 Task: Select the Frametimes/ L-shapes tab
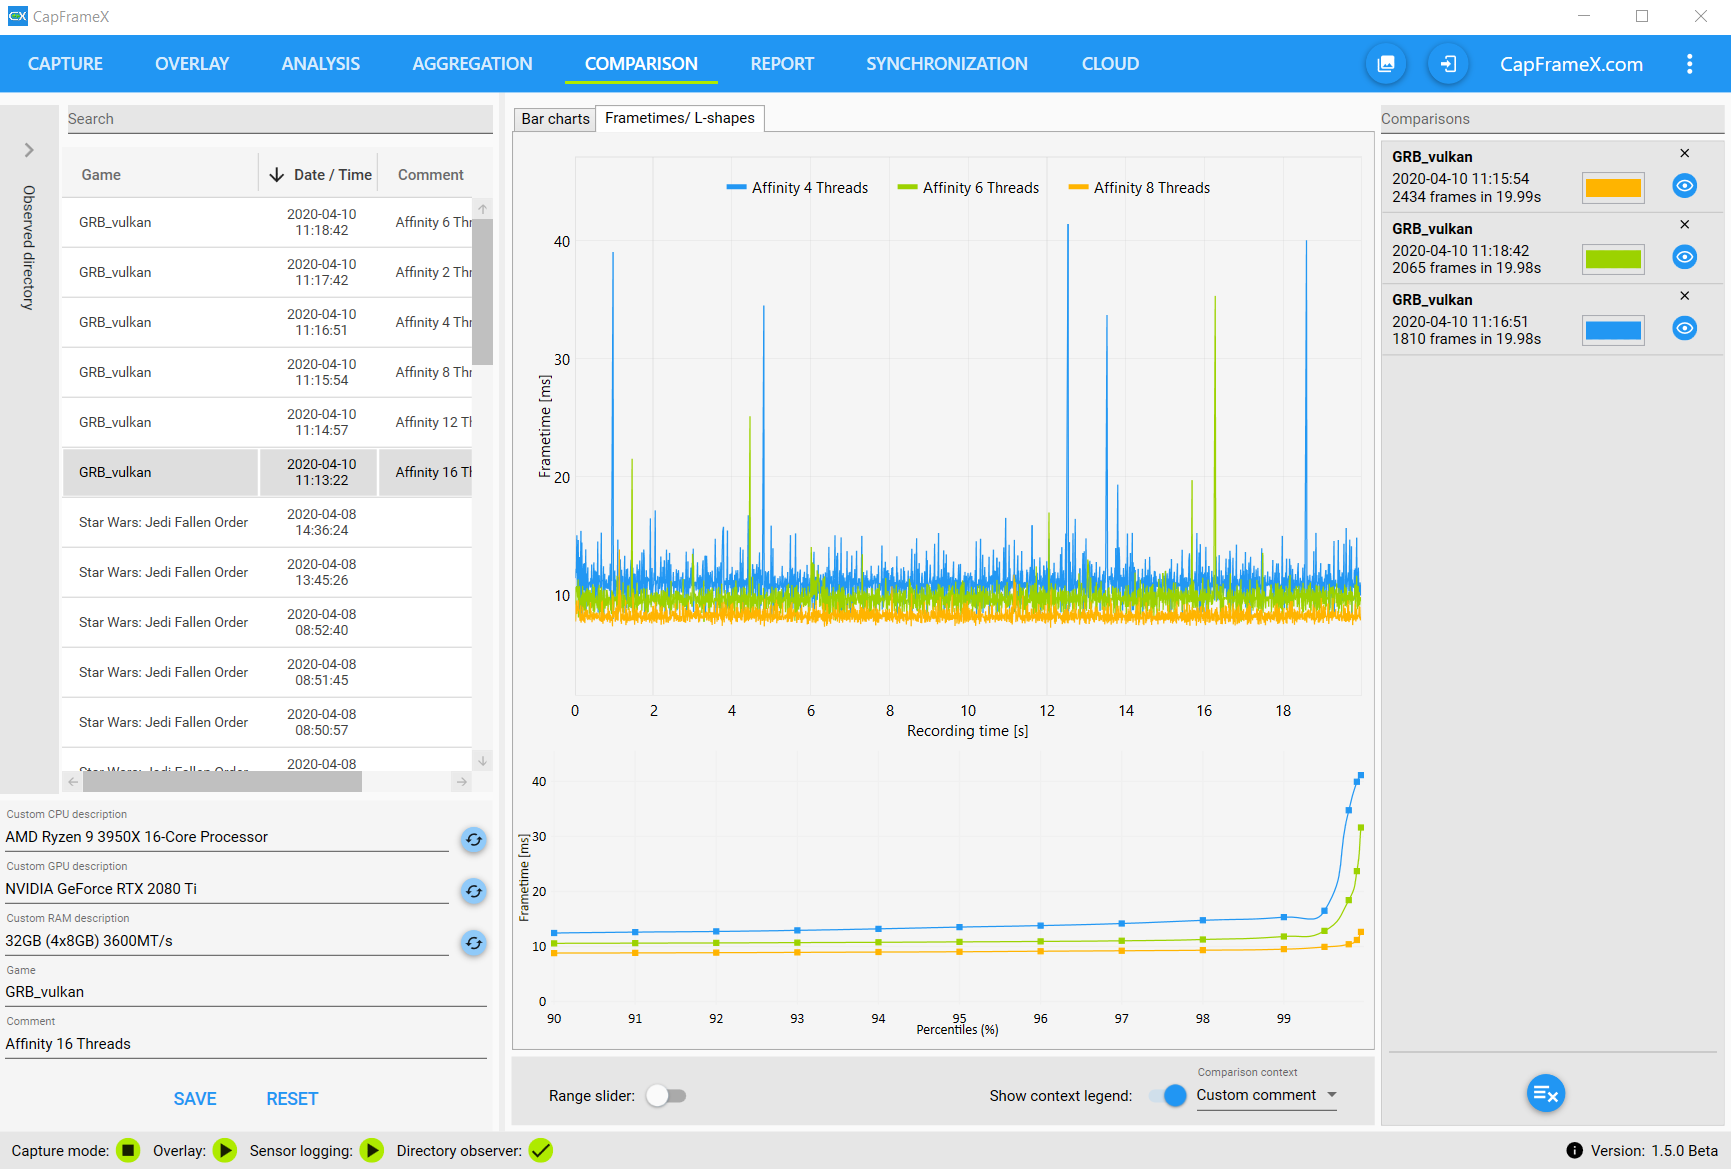680,118
